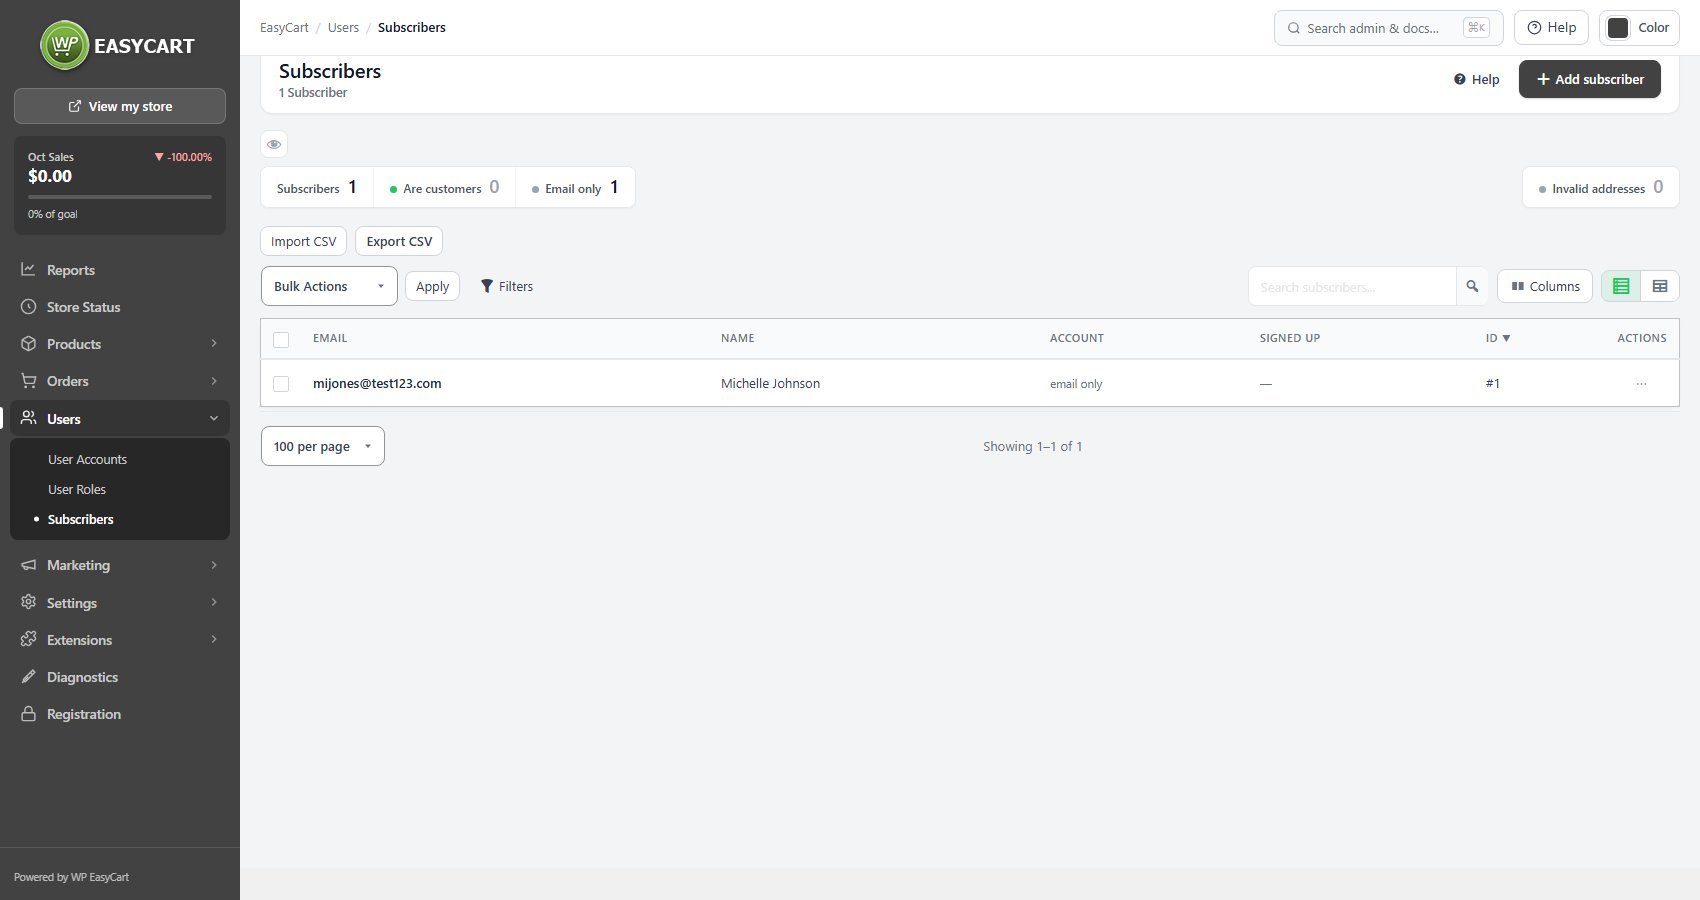This screenshot has width=1700, height=900.
Task: Open the Bulk Actions dropdown
Action: [329, 286]
